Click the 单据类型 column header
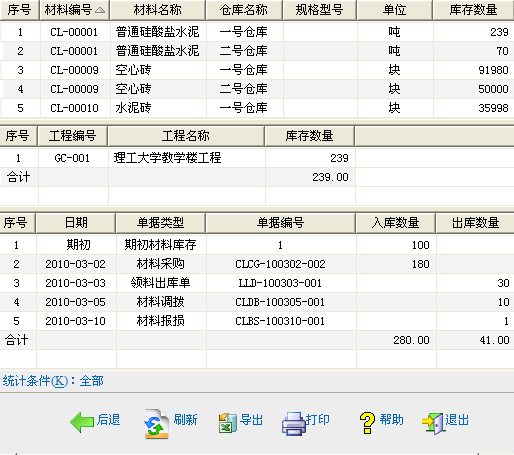 (x=160, y=223)
